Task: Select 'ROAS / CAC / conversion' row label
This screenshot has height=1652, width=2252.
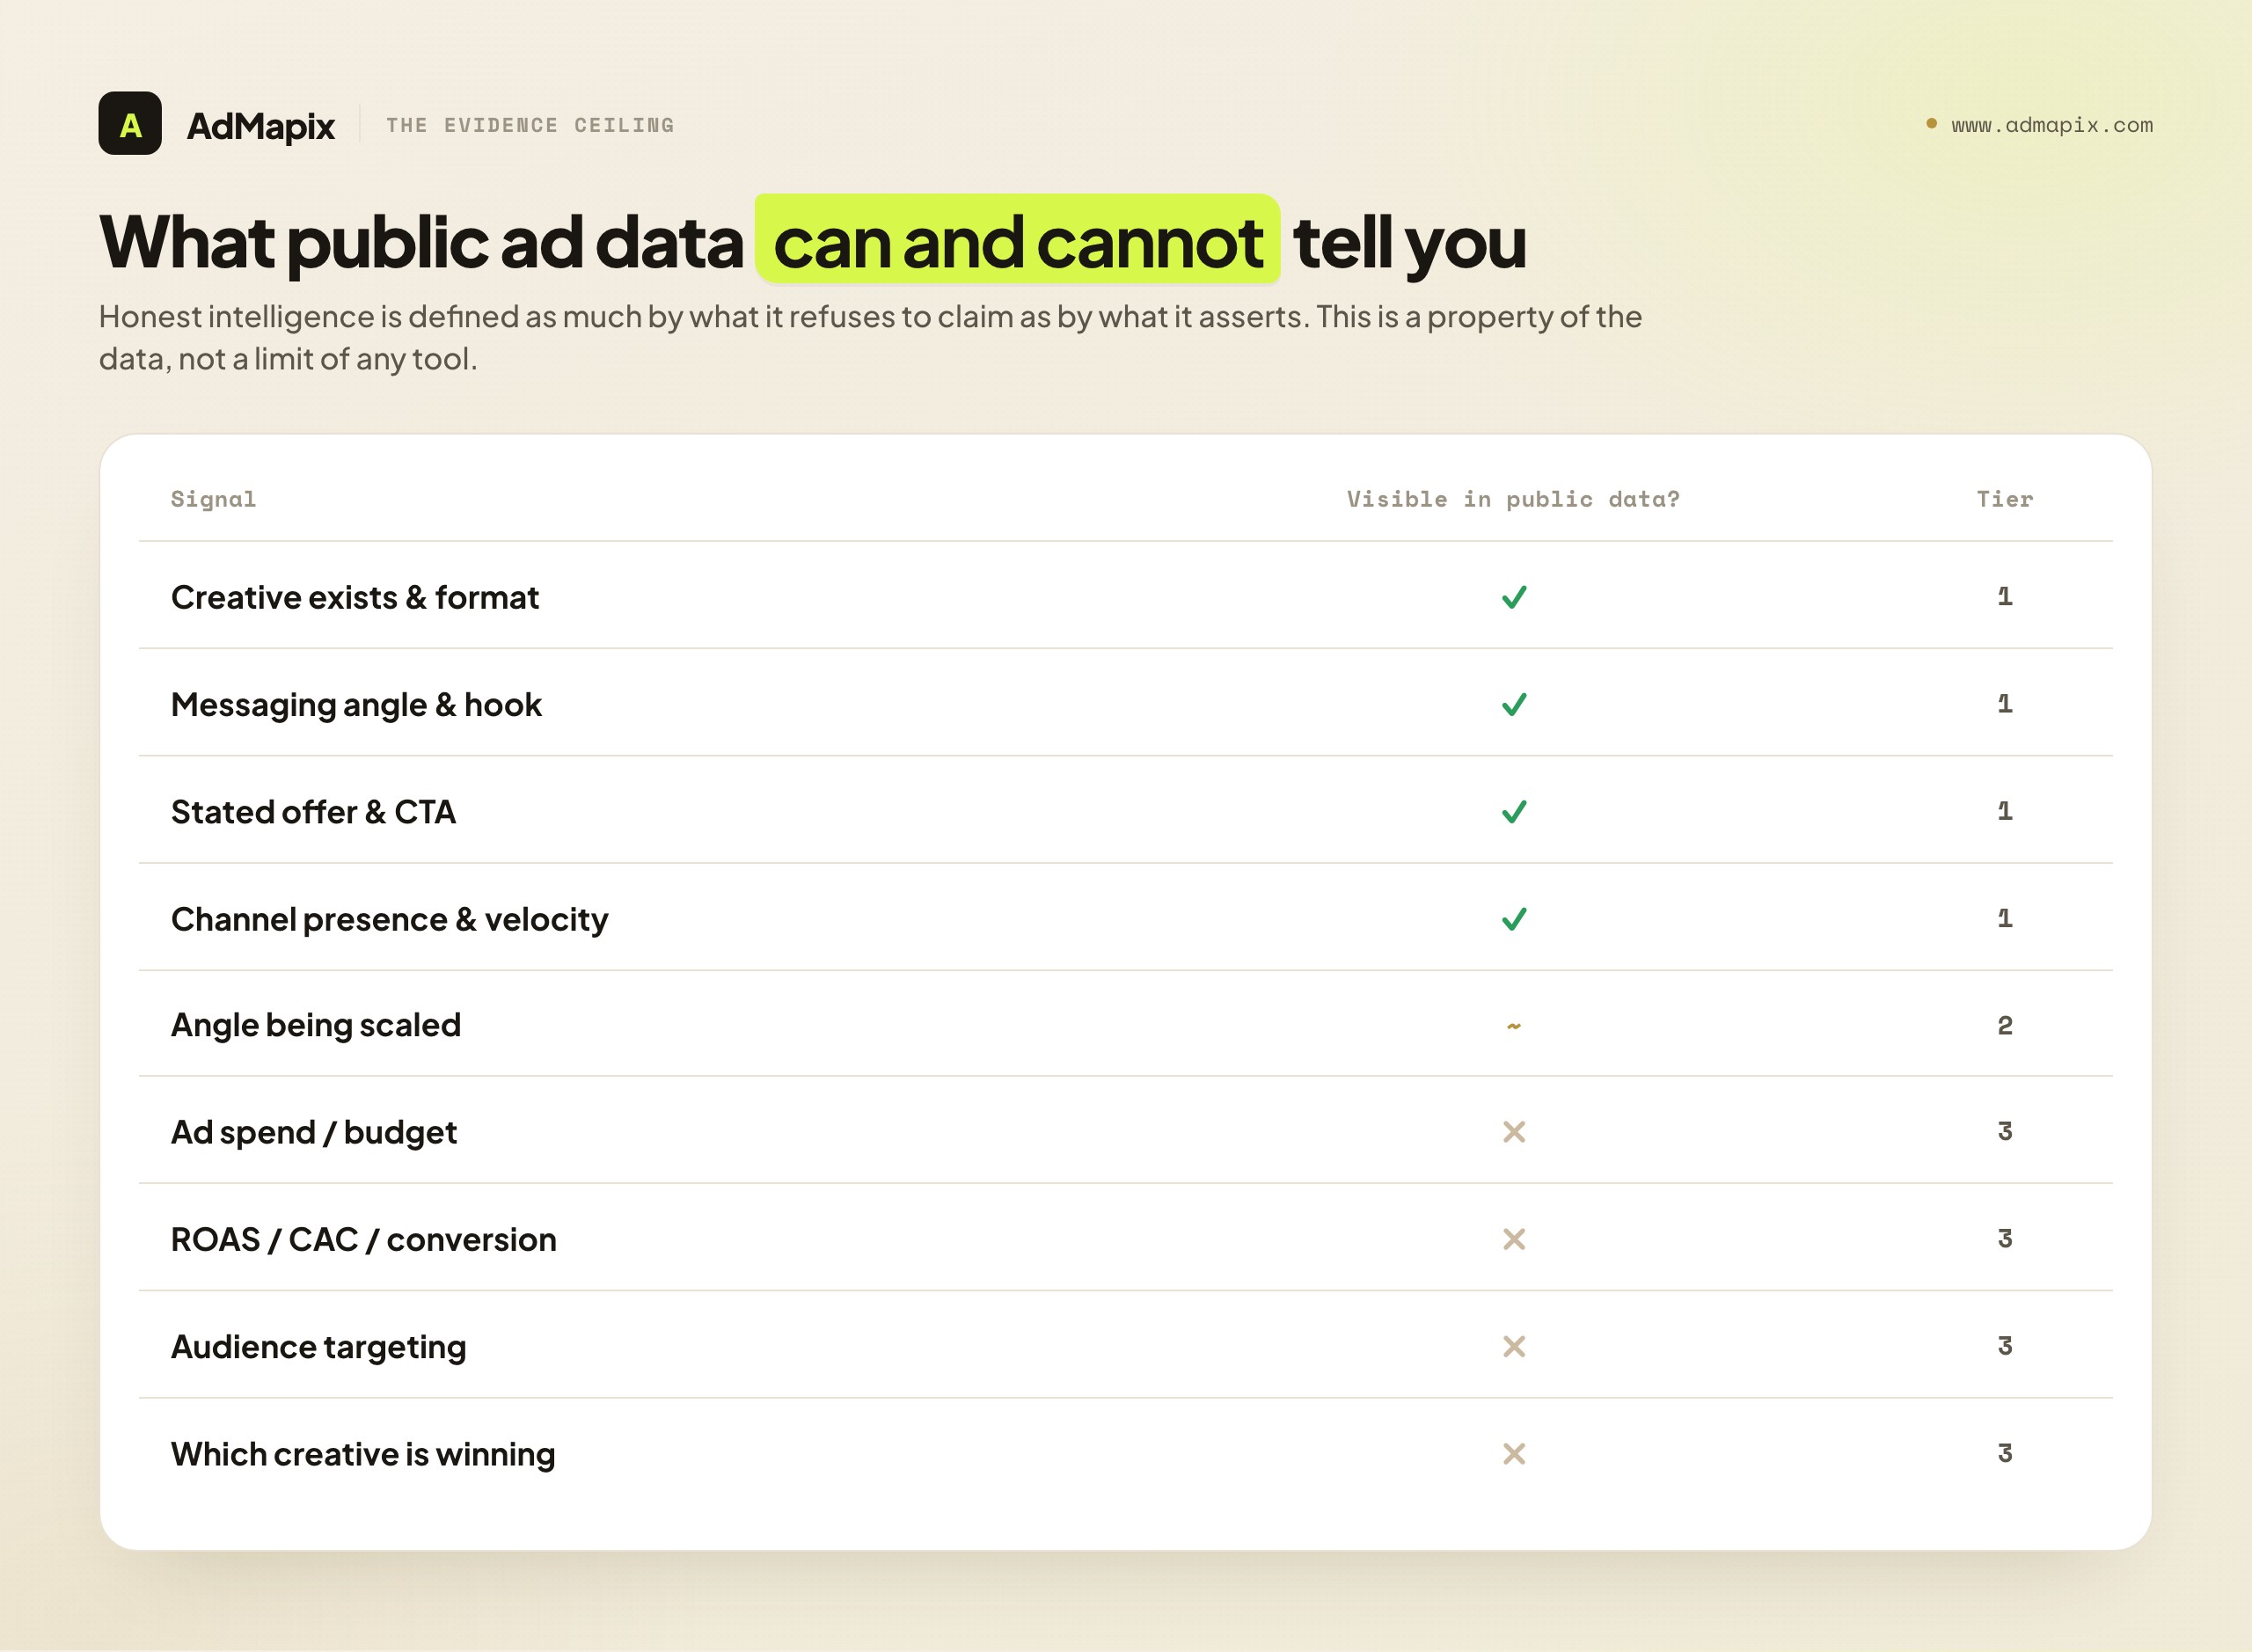Action: tap(364, 1240)
